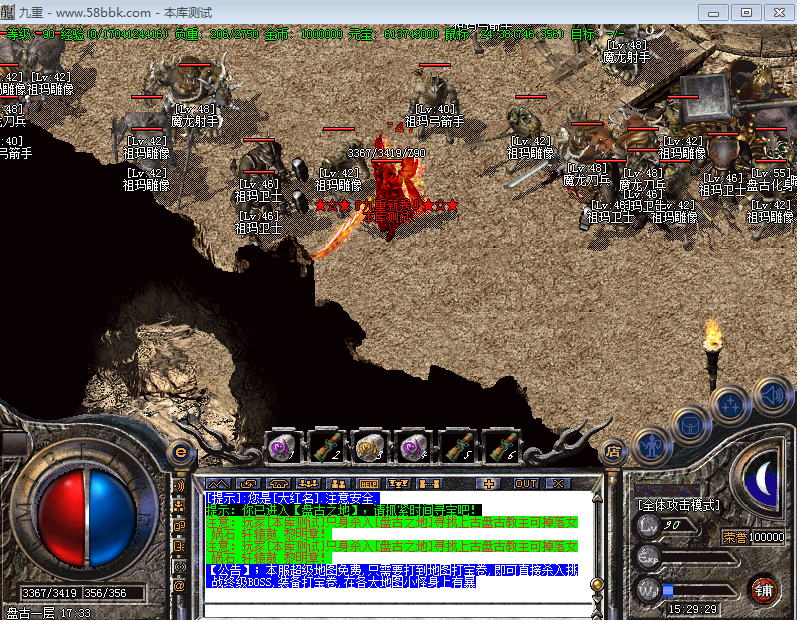This screenshot has height=620, width=797.
Task: Open the two-person friends icon in chat toolbar
Action: click(x=339, y=483)
